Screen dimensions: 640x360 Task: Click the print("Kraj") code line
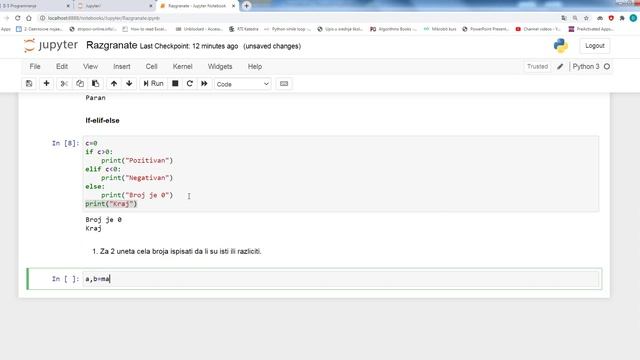point(111,204)
